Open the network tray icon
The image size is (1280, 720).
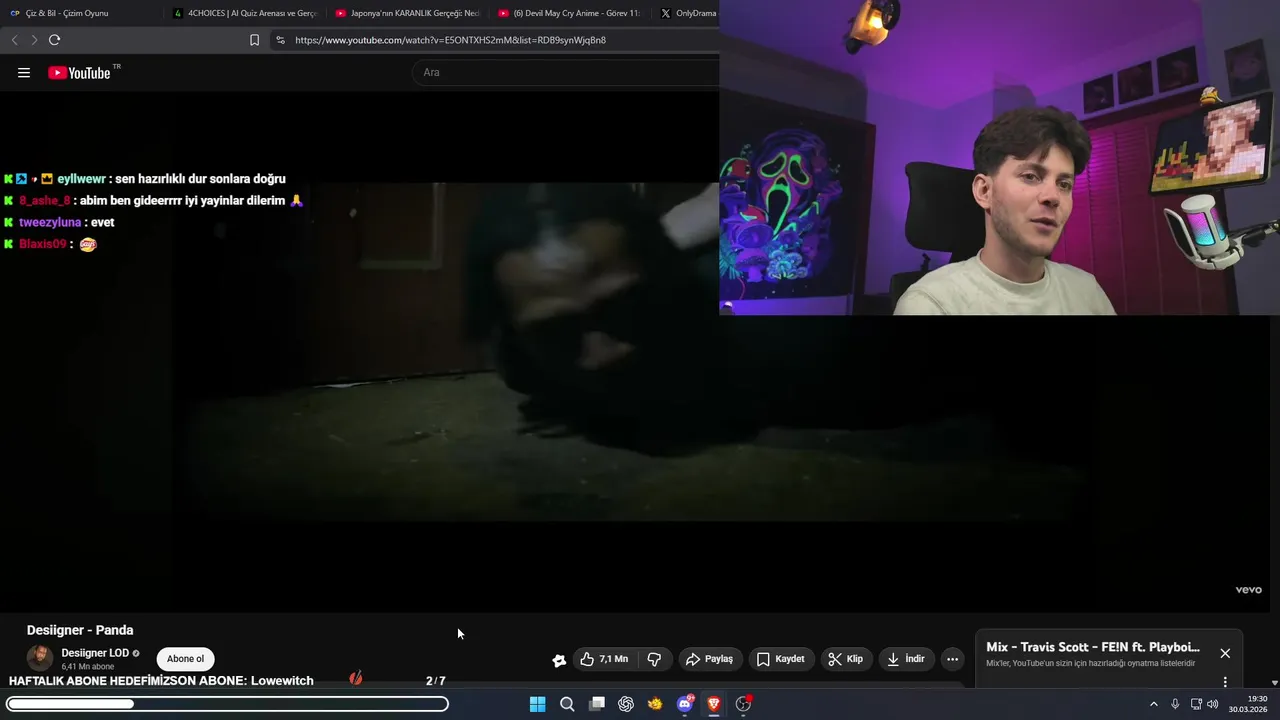[1196, 704]
